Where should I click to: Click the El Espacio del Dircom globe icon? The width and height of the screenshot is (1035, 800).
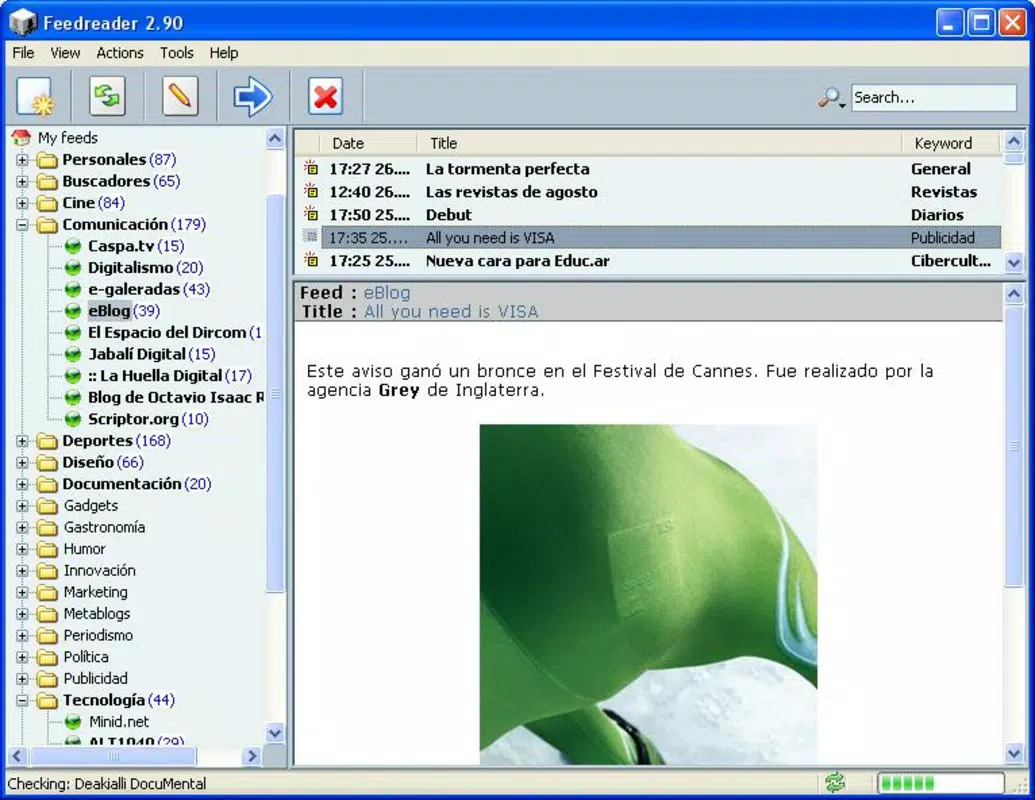click(x=73, y=333)
